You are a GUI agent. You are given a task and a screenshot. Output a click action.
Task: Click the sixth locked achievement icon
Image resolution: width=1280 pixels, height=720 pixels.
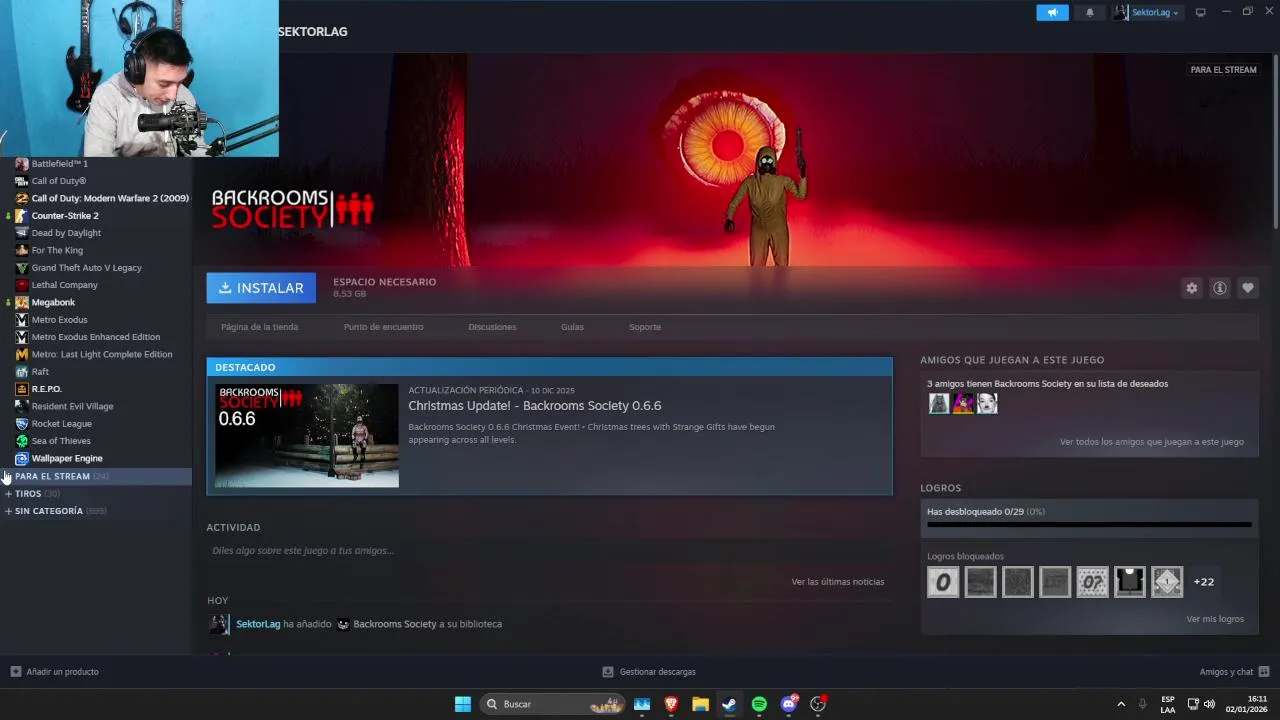pyautogui.click(x=1130, y=582)
